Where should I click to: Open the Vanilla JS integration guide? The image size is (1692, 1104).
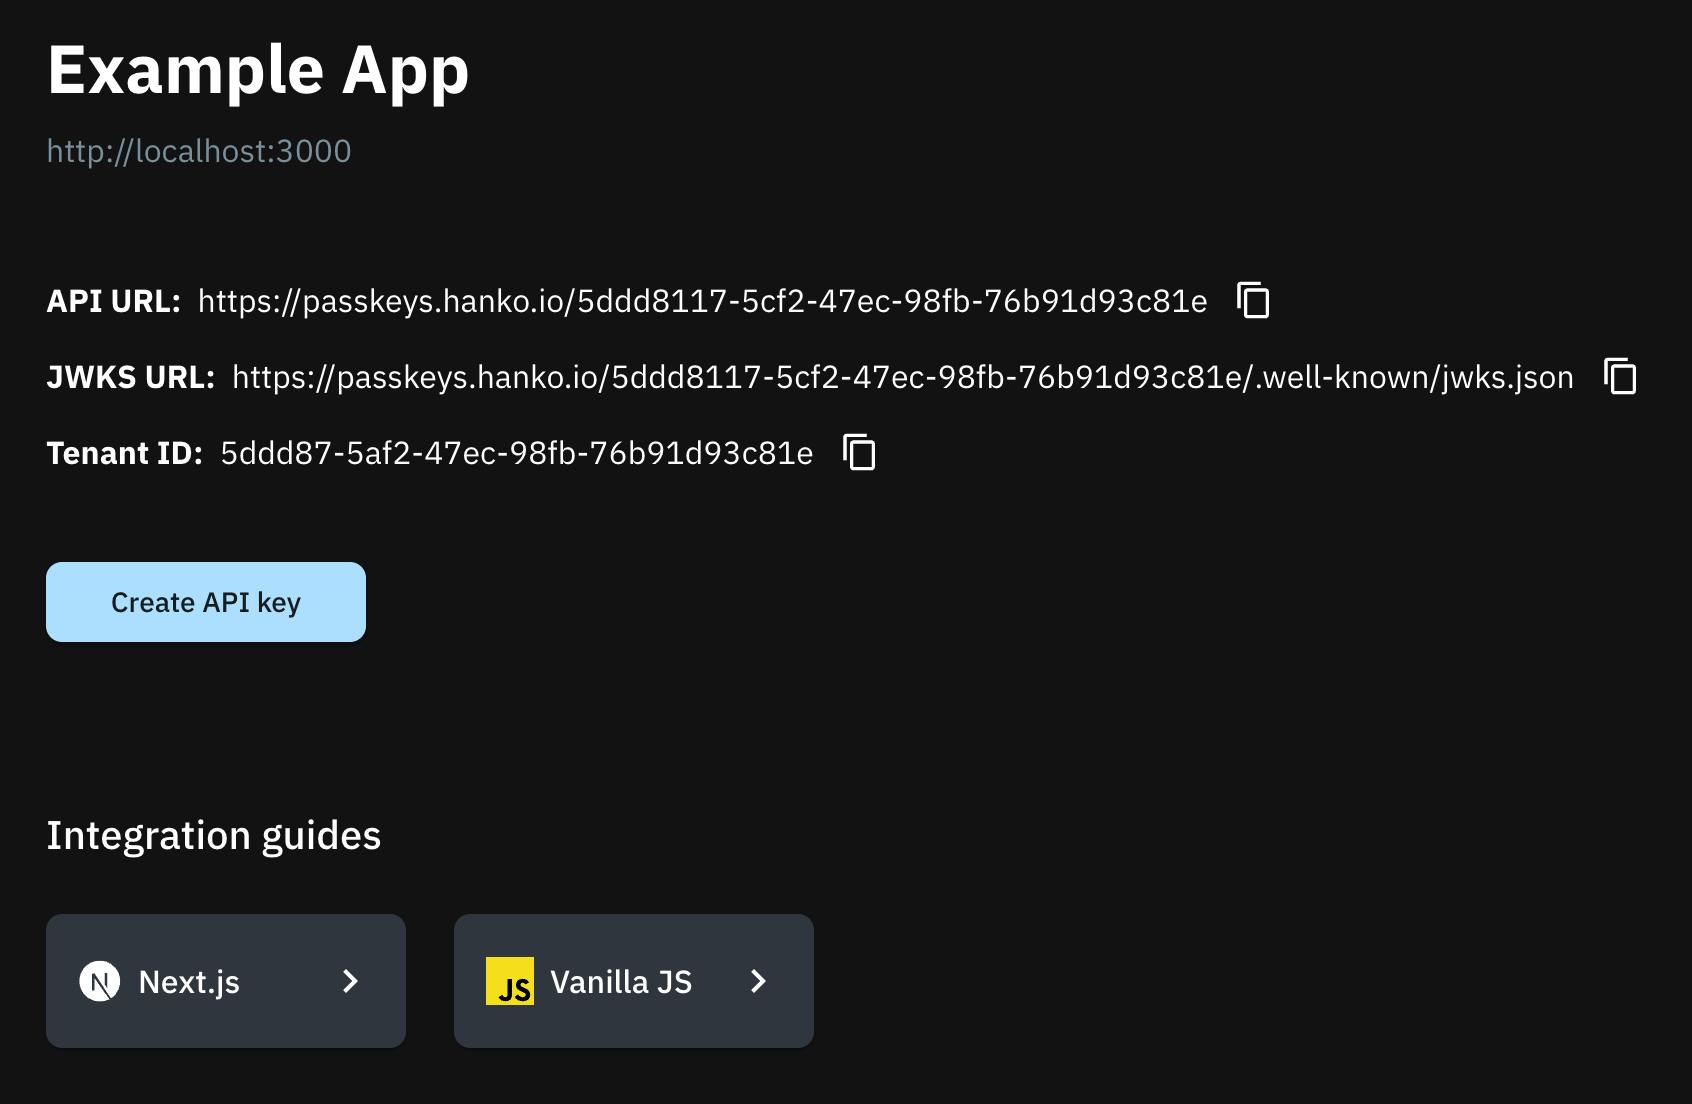(633, 981)
